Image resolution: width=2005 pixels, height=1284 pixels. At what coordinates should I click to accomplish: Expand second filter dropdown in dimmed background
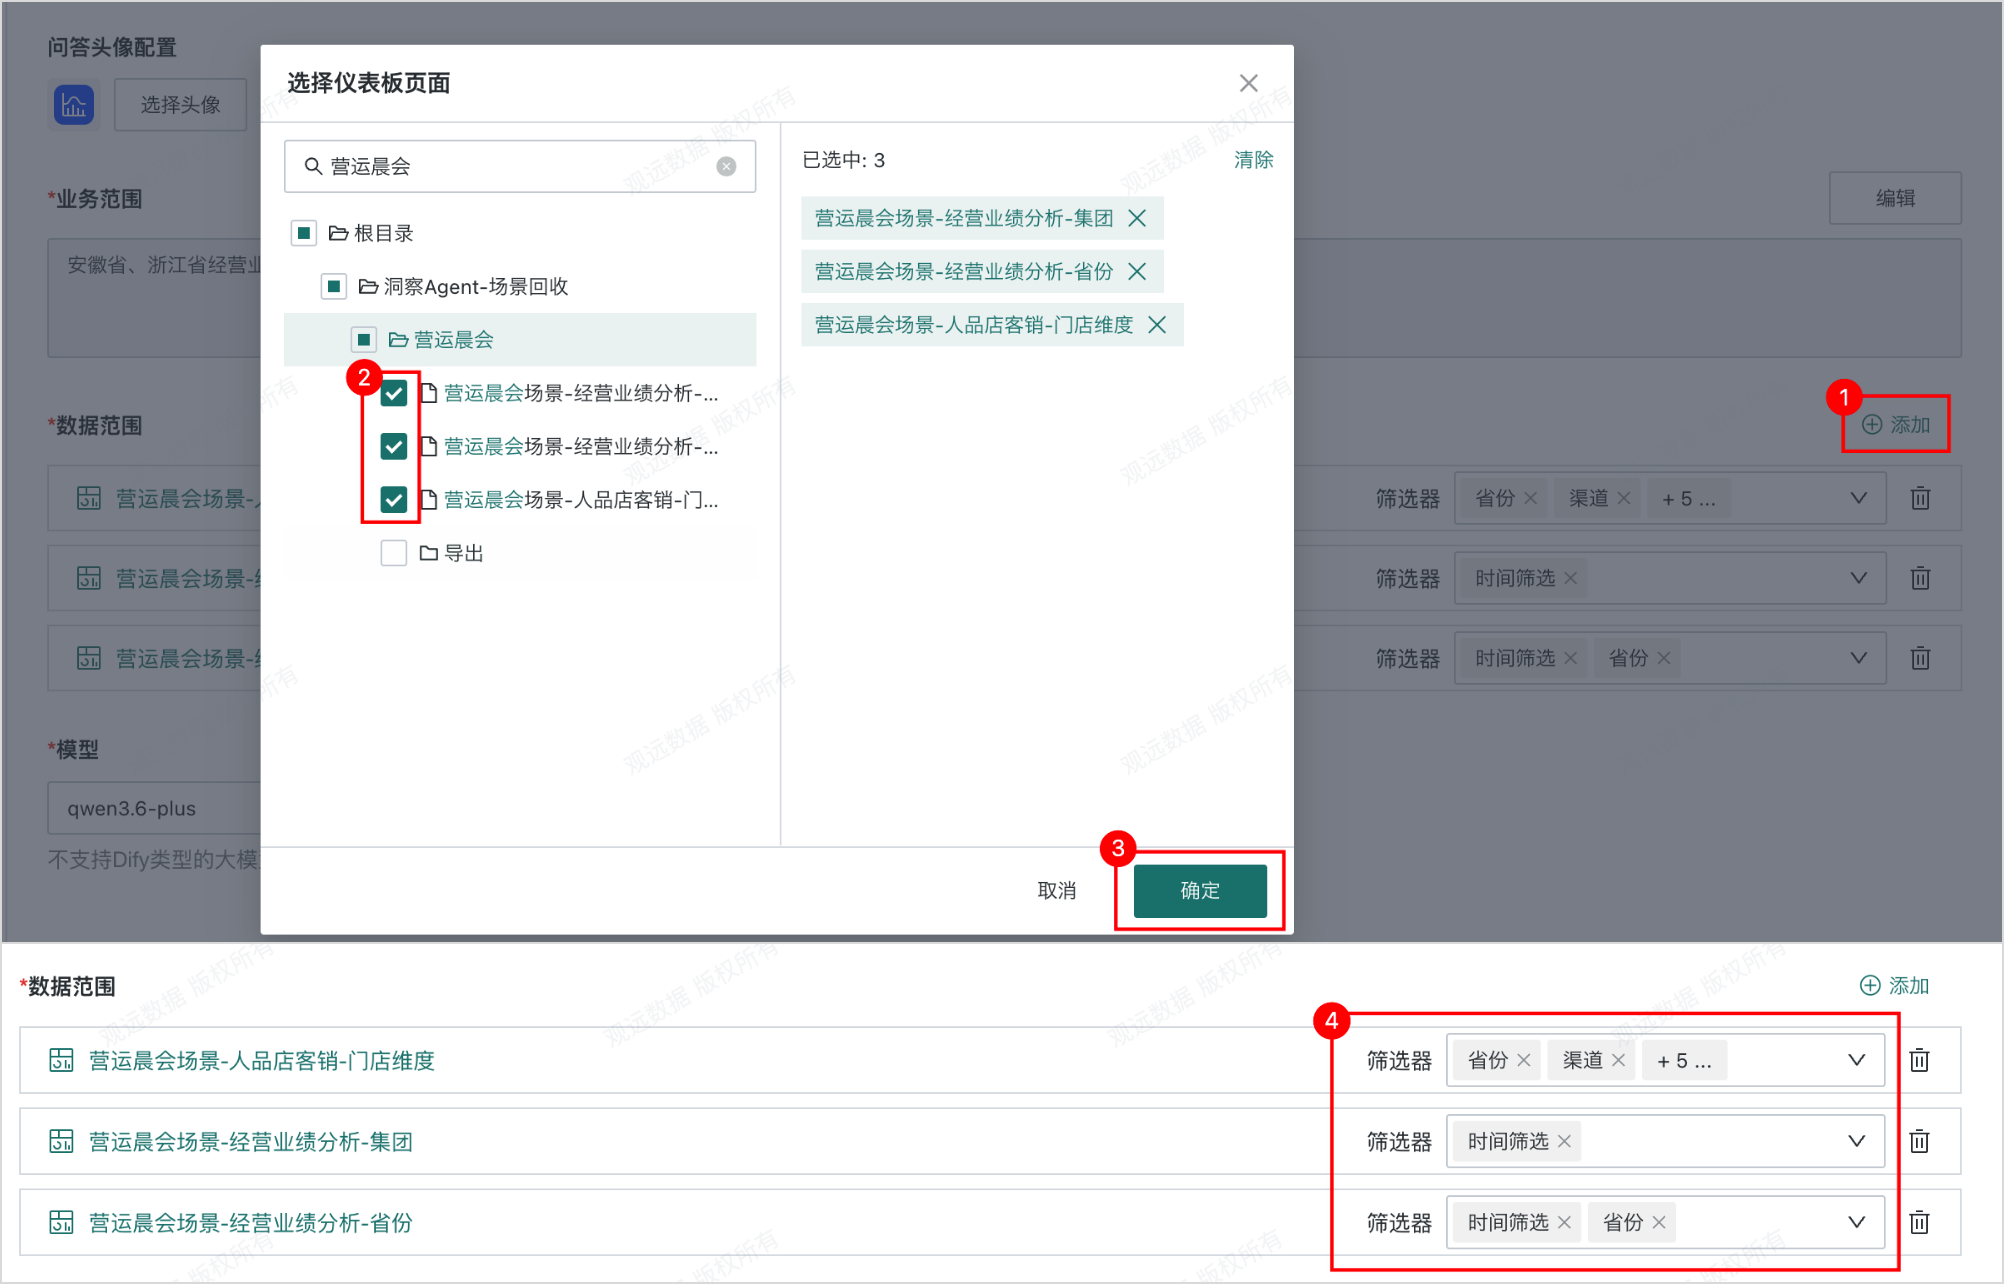click(1859, 578)
